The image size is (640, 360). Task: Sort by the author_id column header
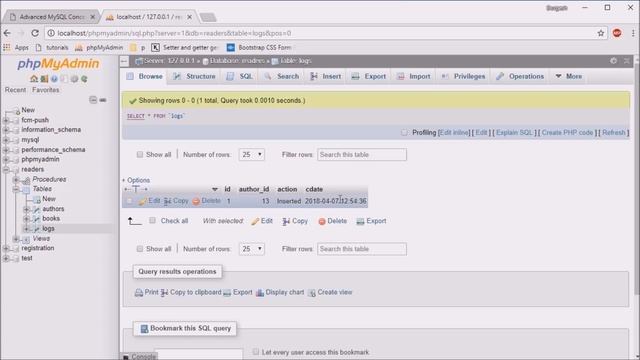[254, 189]
